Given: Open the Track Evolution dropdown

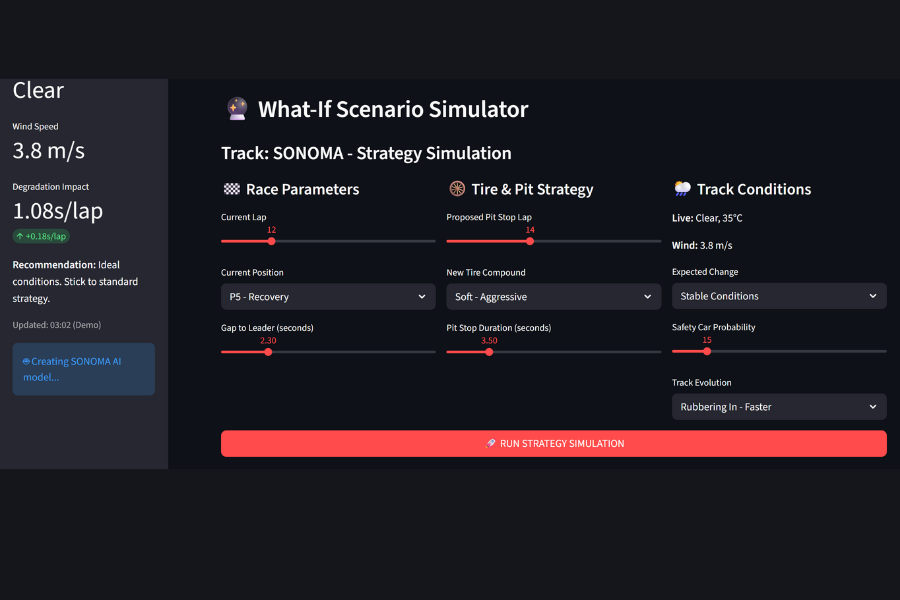Looking at the screenshot, I should [779, 407].
